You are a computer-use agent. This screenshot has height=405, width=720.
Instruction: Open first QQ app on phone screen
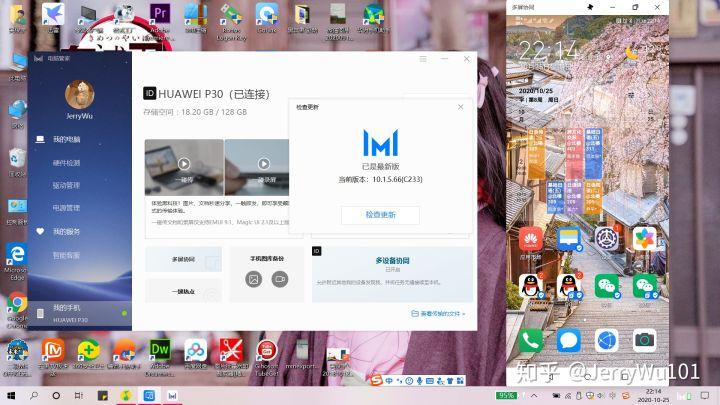[531, 286]
